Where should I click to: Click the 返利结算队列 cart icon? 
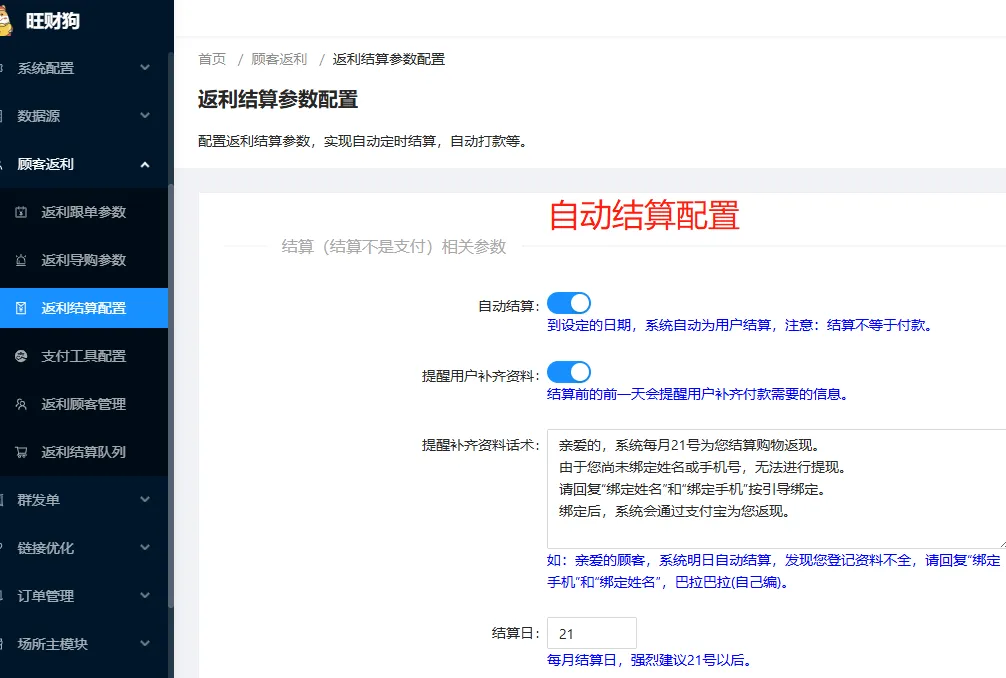pos(22,452)
